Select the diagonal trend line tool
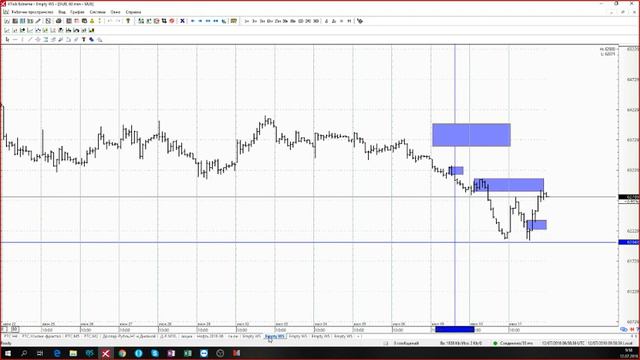The width and height of the screenshot is (640, 360). [30, 40]
